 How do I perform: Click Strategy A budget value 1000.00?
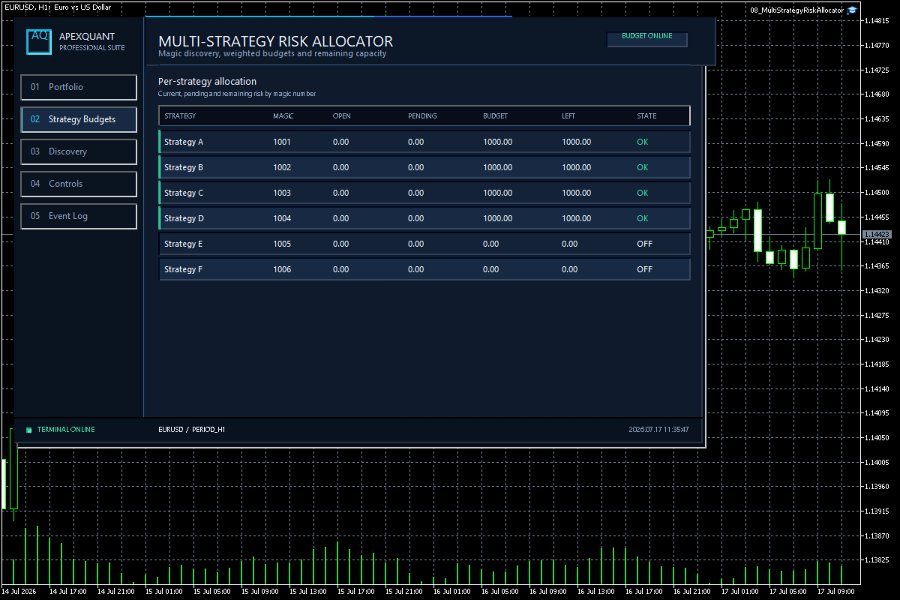click(x=498, y=142)
